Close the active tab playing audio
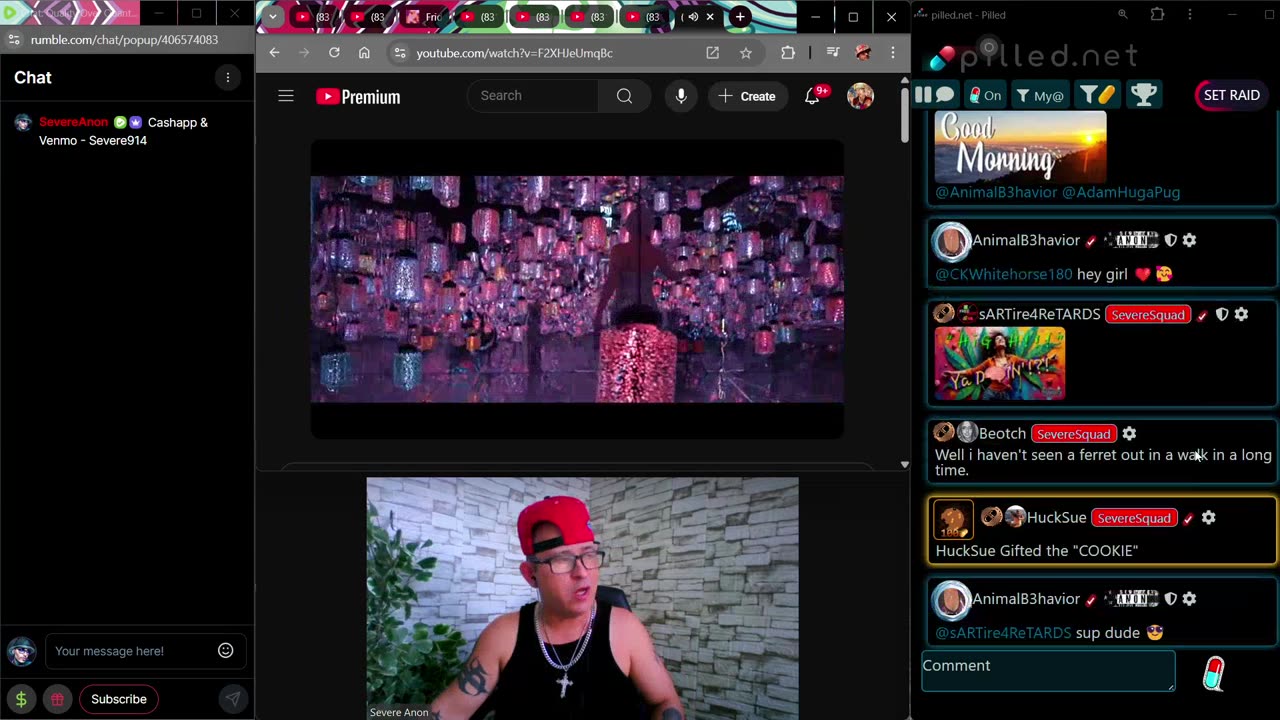Viewport: 1280px width, 720px height. pos(710,17)
